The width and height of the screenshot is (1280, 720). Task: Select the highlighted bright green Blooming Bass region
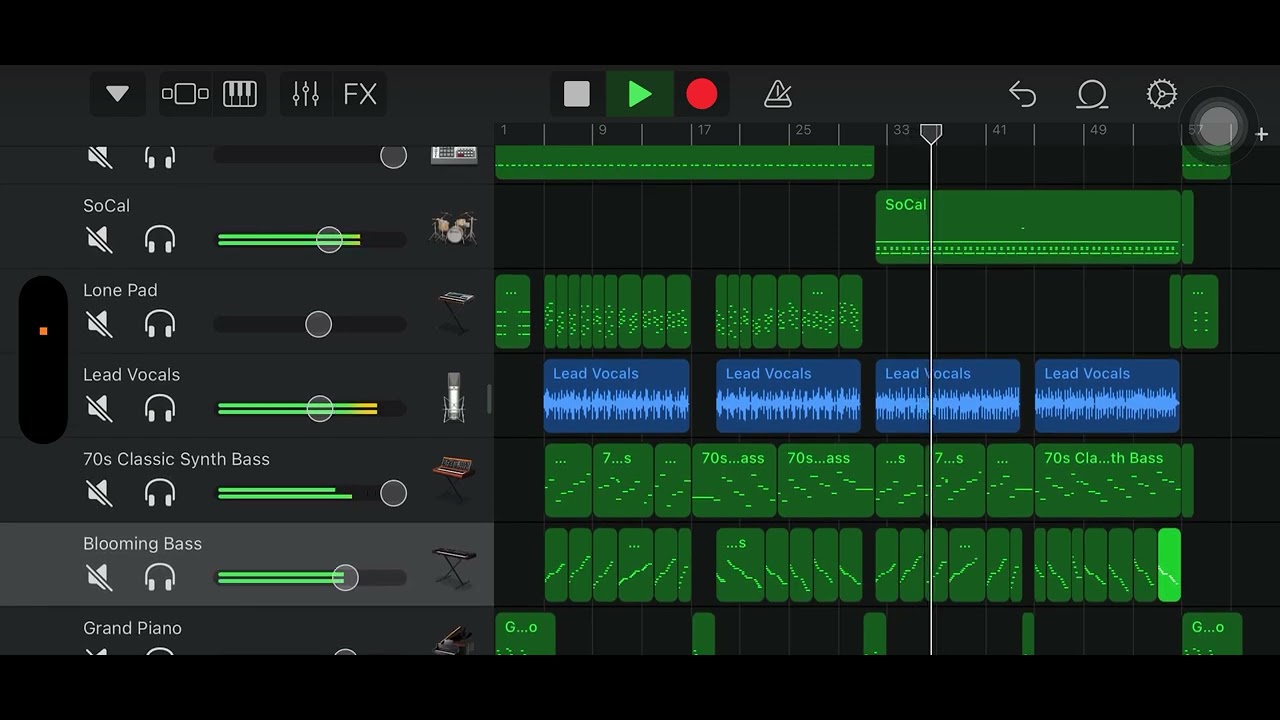point(1169,565)
